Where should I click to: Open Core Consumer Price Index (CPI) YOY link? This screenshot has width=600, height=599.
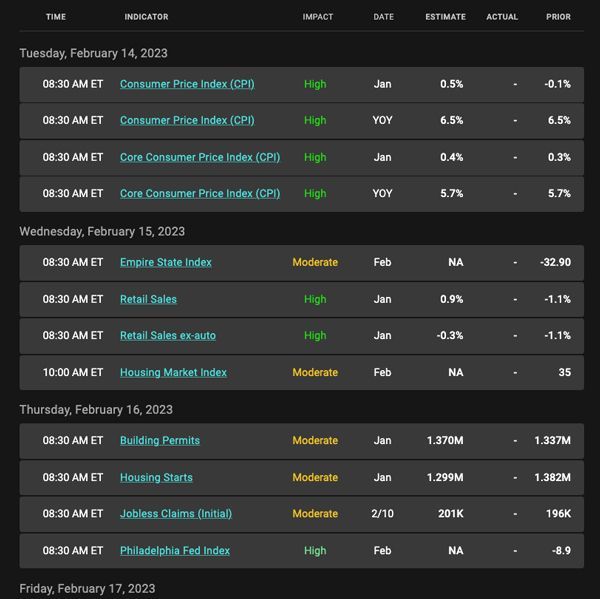pyautogui.click(x=200, y=194)
